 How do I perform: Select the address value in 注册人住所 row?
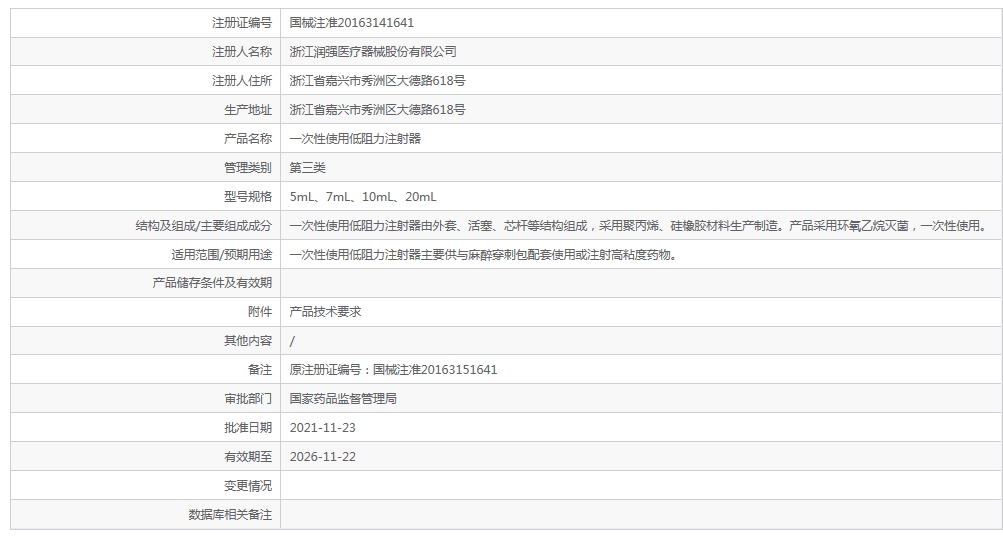pyautogui.click(x=377, y=81)
